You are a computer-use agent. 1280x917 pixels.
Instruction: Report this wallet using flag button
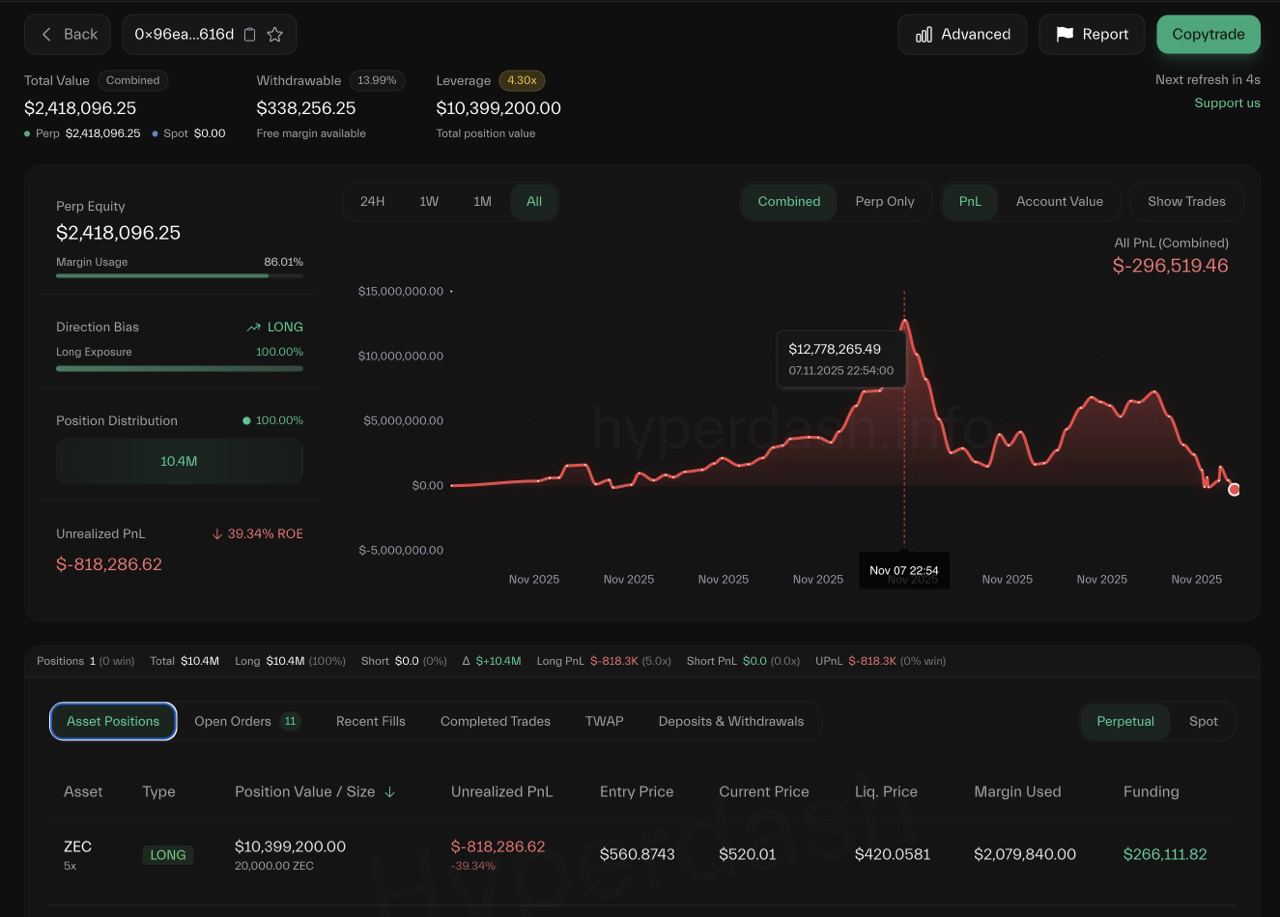(1091, 34)
